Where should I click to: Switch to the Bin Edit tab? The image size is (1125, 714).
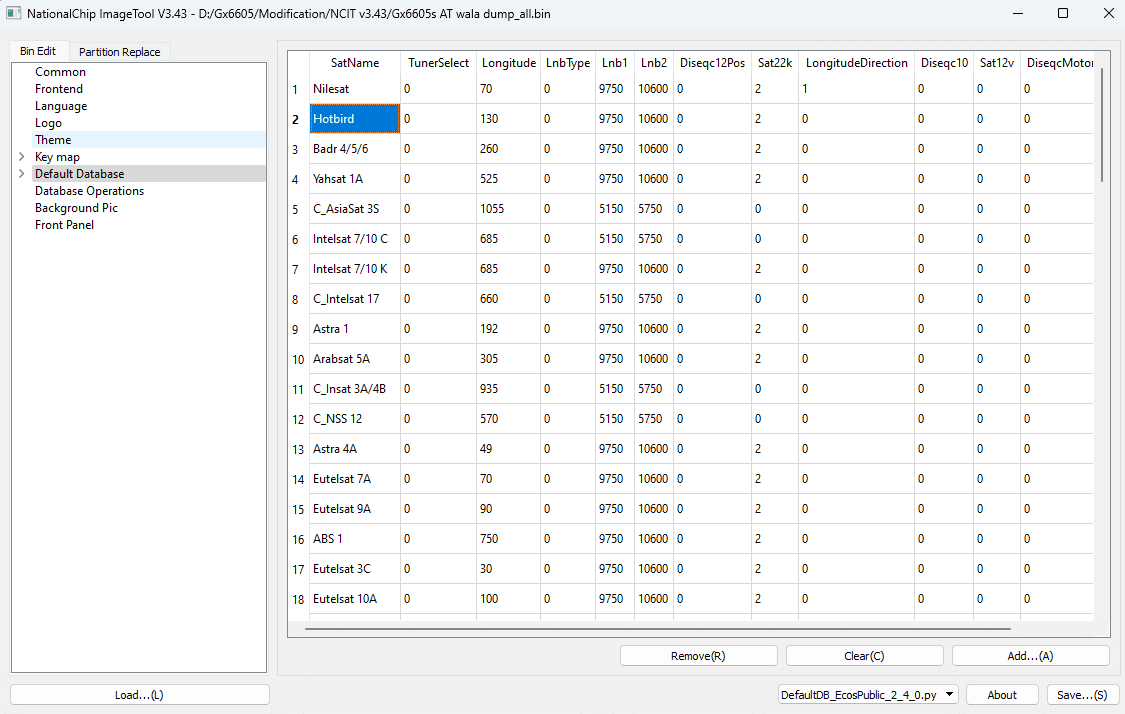[39, 51]
